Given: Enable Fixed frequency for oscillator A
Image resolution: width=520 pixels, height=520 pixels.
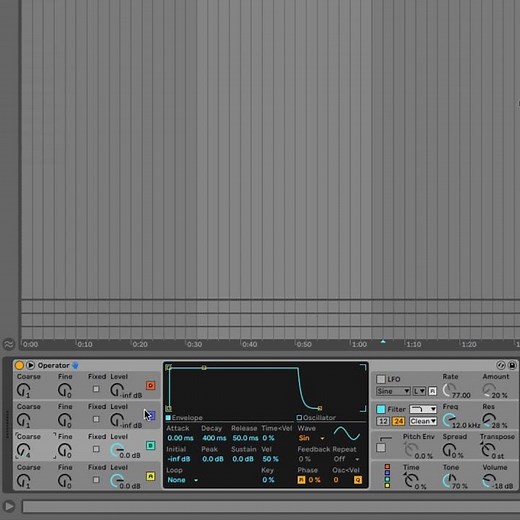Looking at the screenshot, I should click(96, 480).
